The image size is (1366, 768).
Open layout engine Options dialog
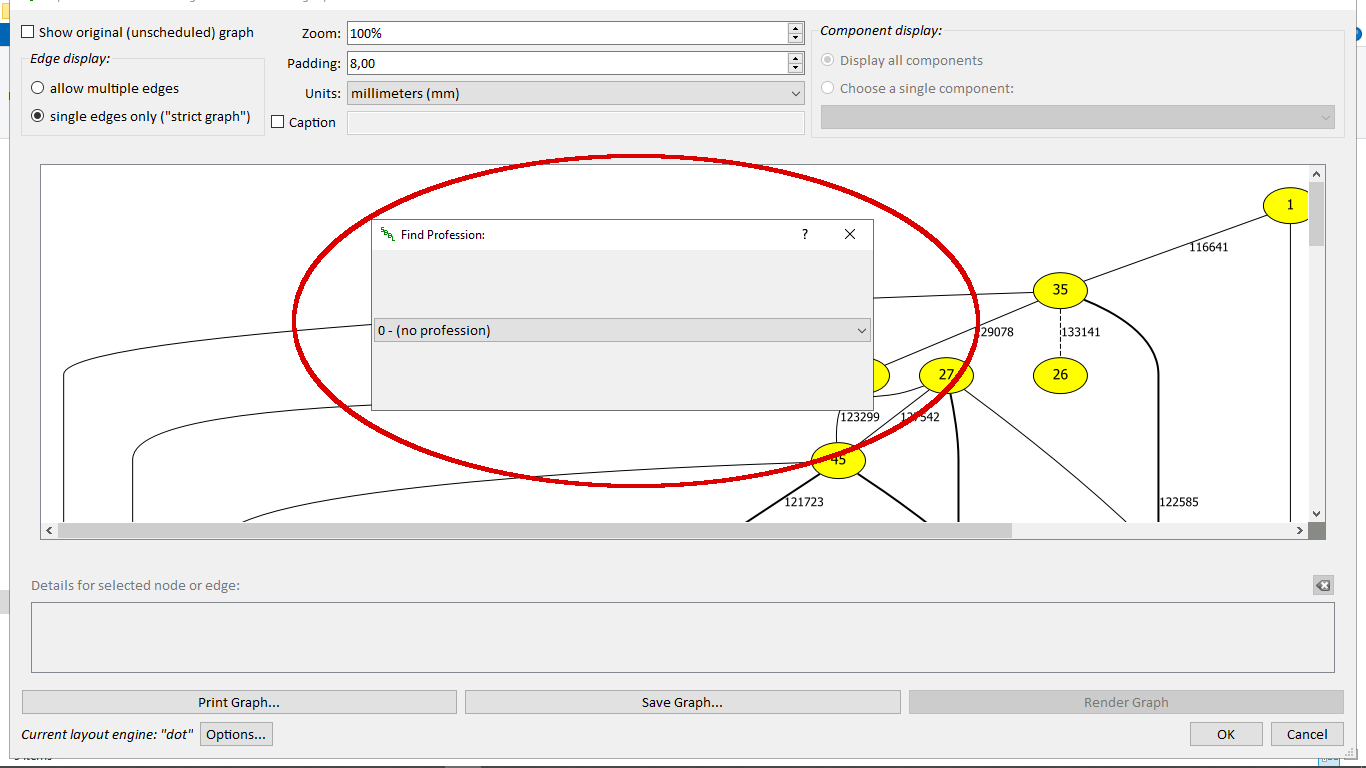pyautogui.click(x=236, y=733)
